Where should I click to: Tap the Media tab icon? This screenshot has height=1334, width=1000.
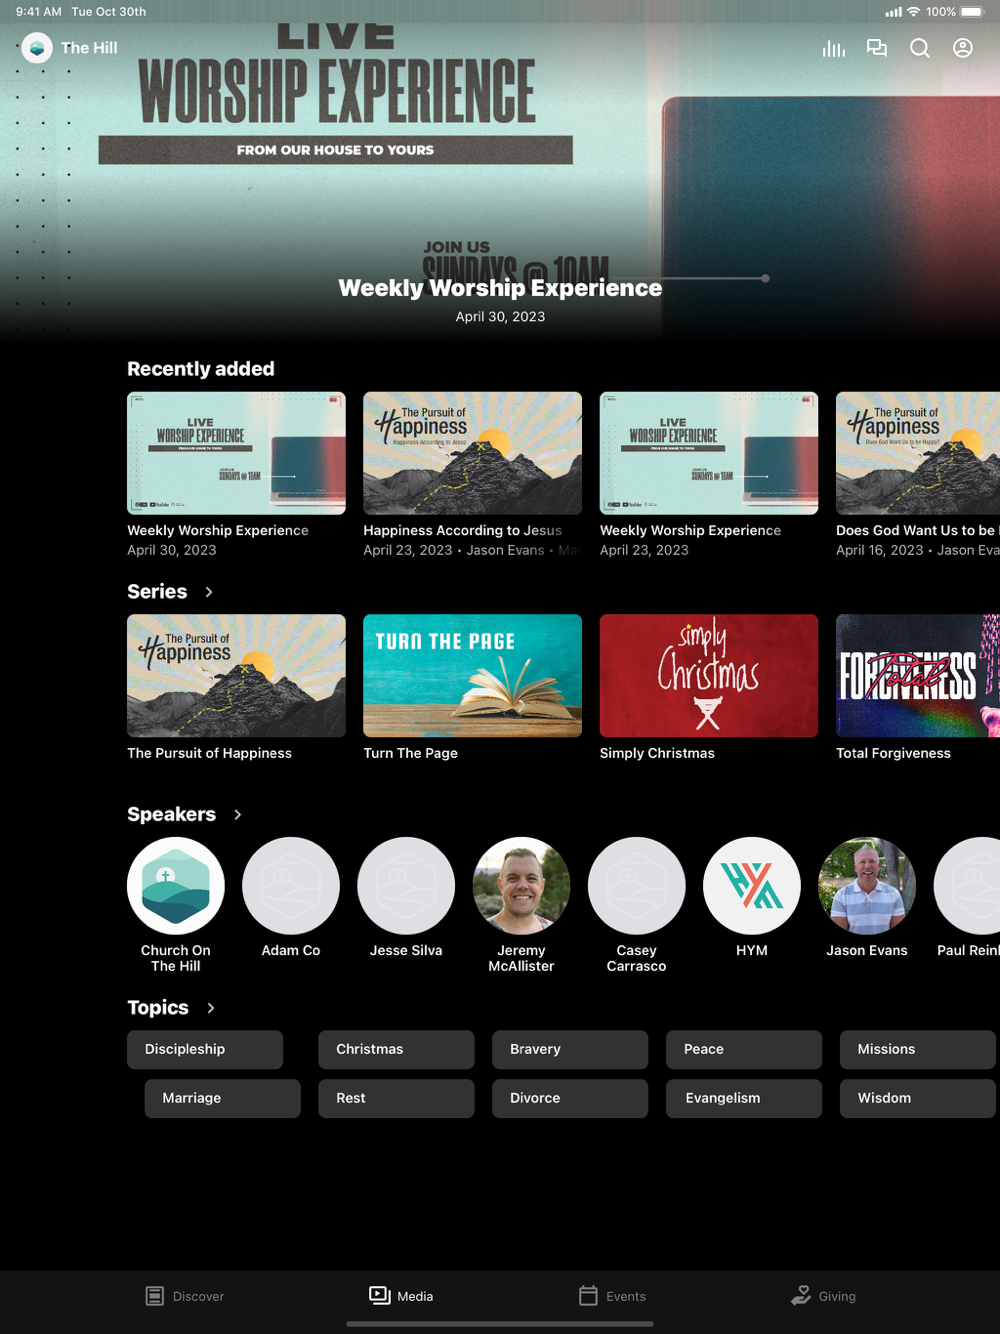380,1295
